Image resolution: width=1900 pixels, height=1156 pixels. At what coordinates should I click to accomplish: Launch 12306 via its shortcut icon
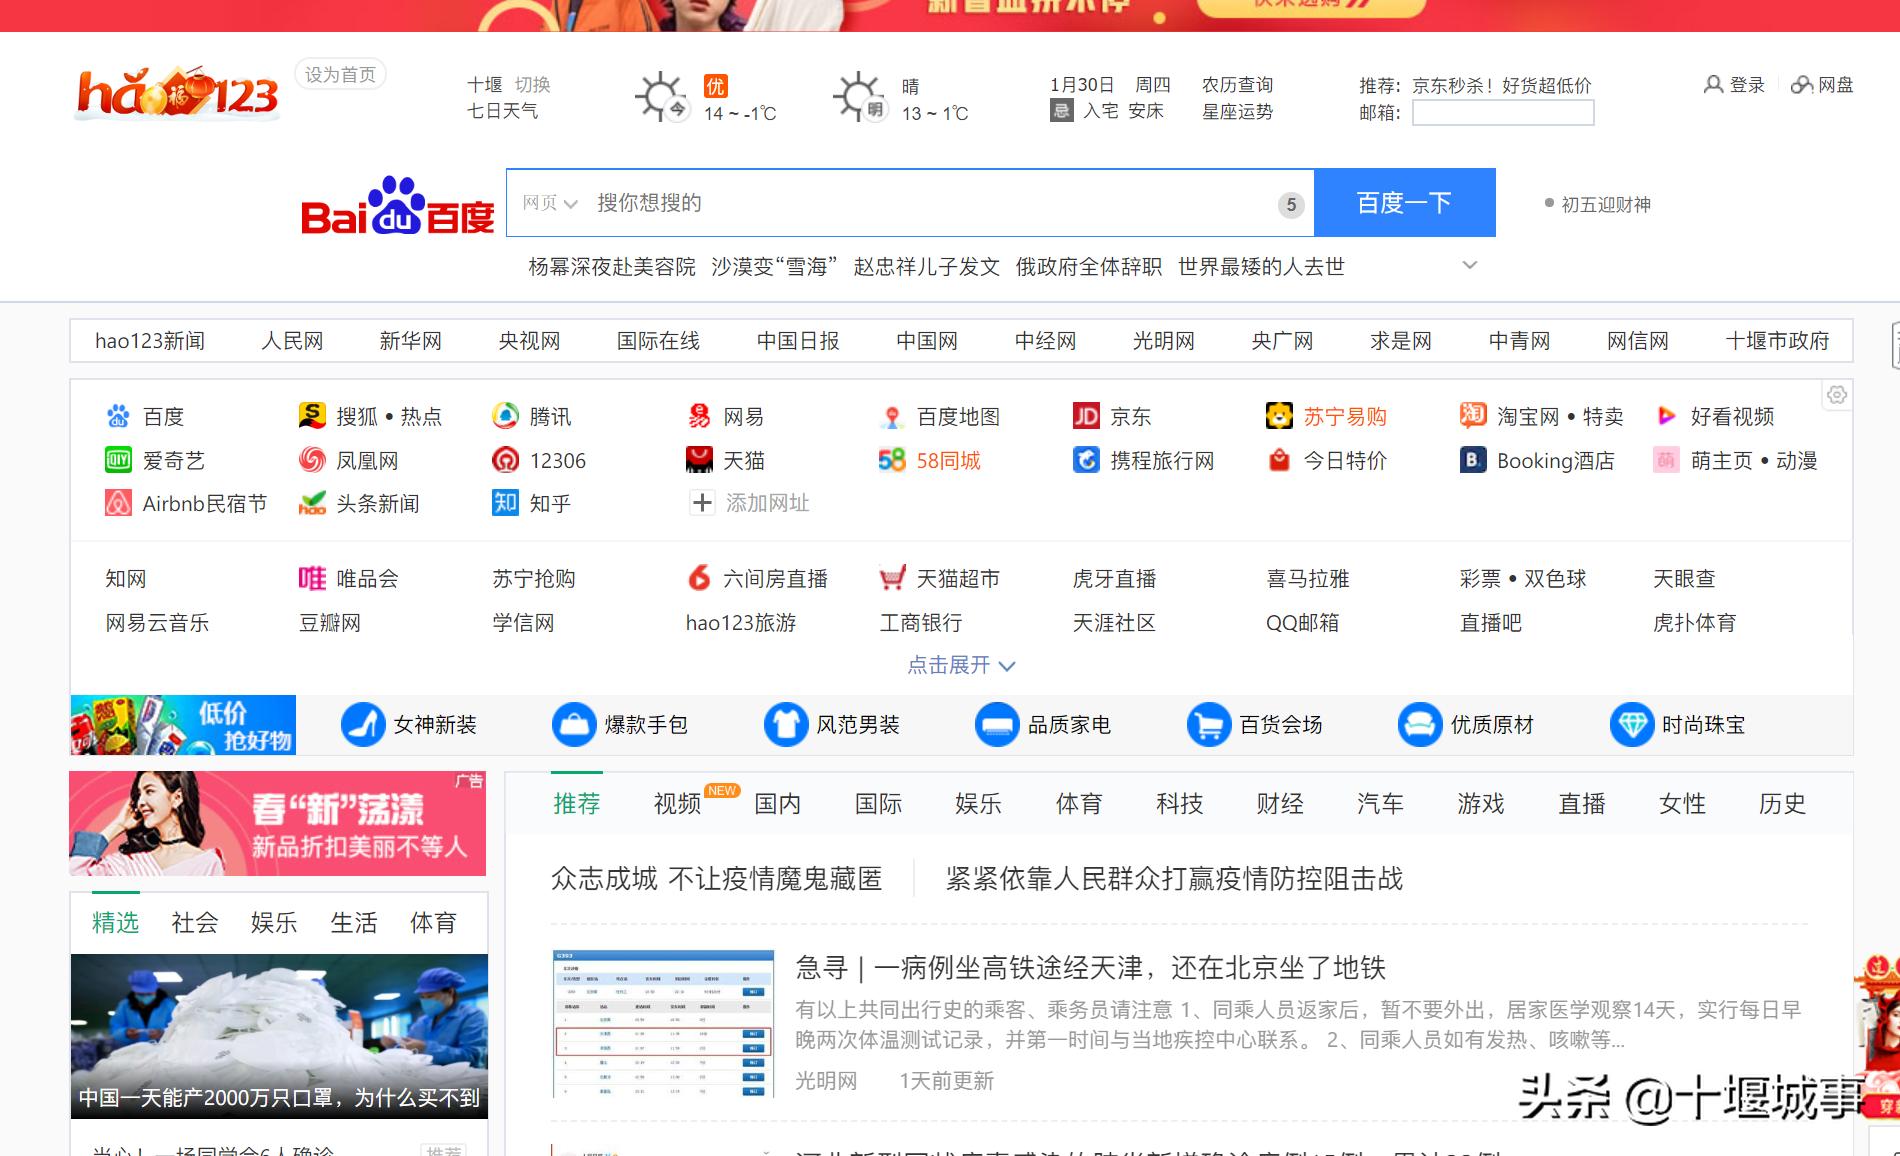(505, 460)
